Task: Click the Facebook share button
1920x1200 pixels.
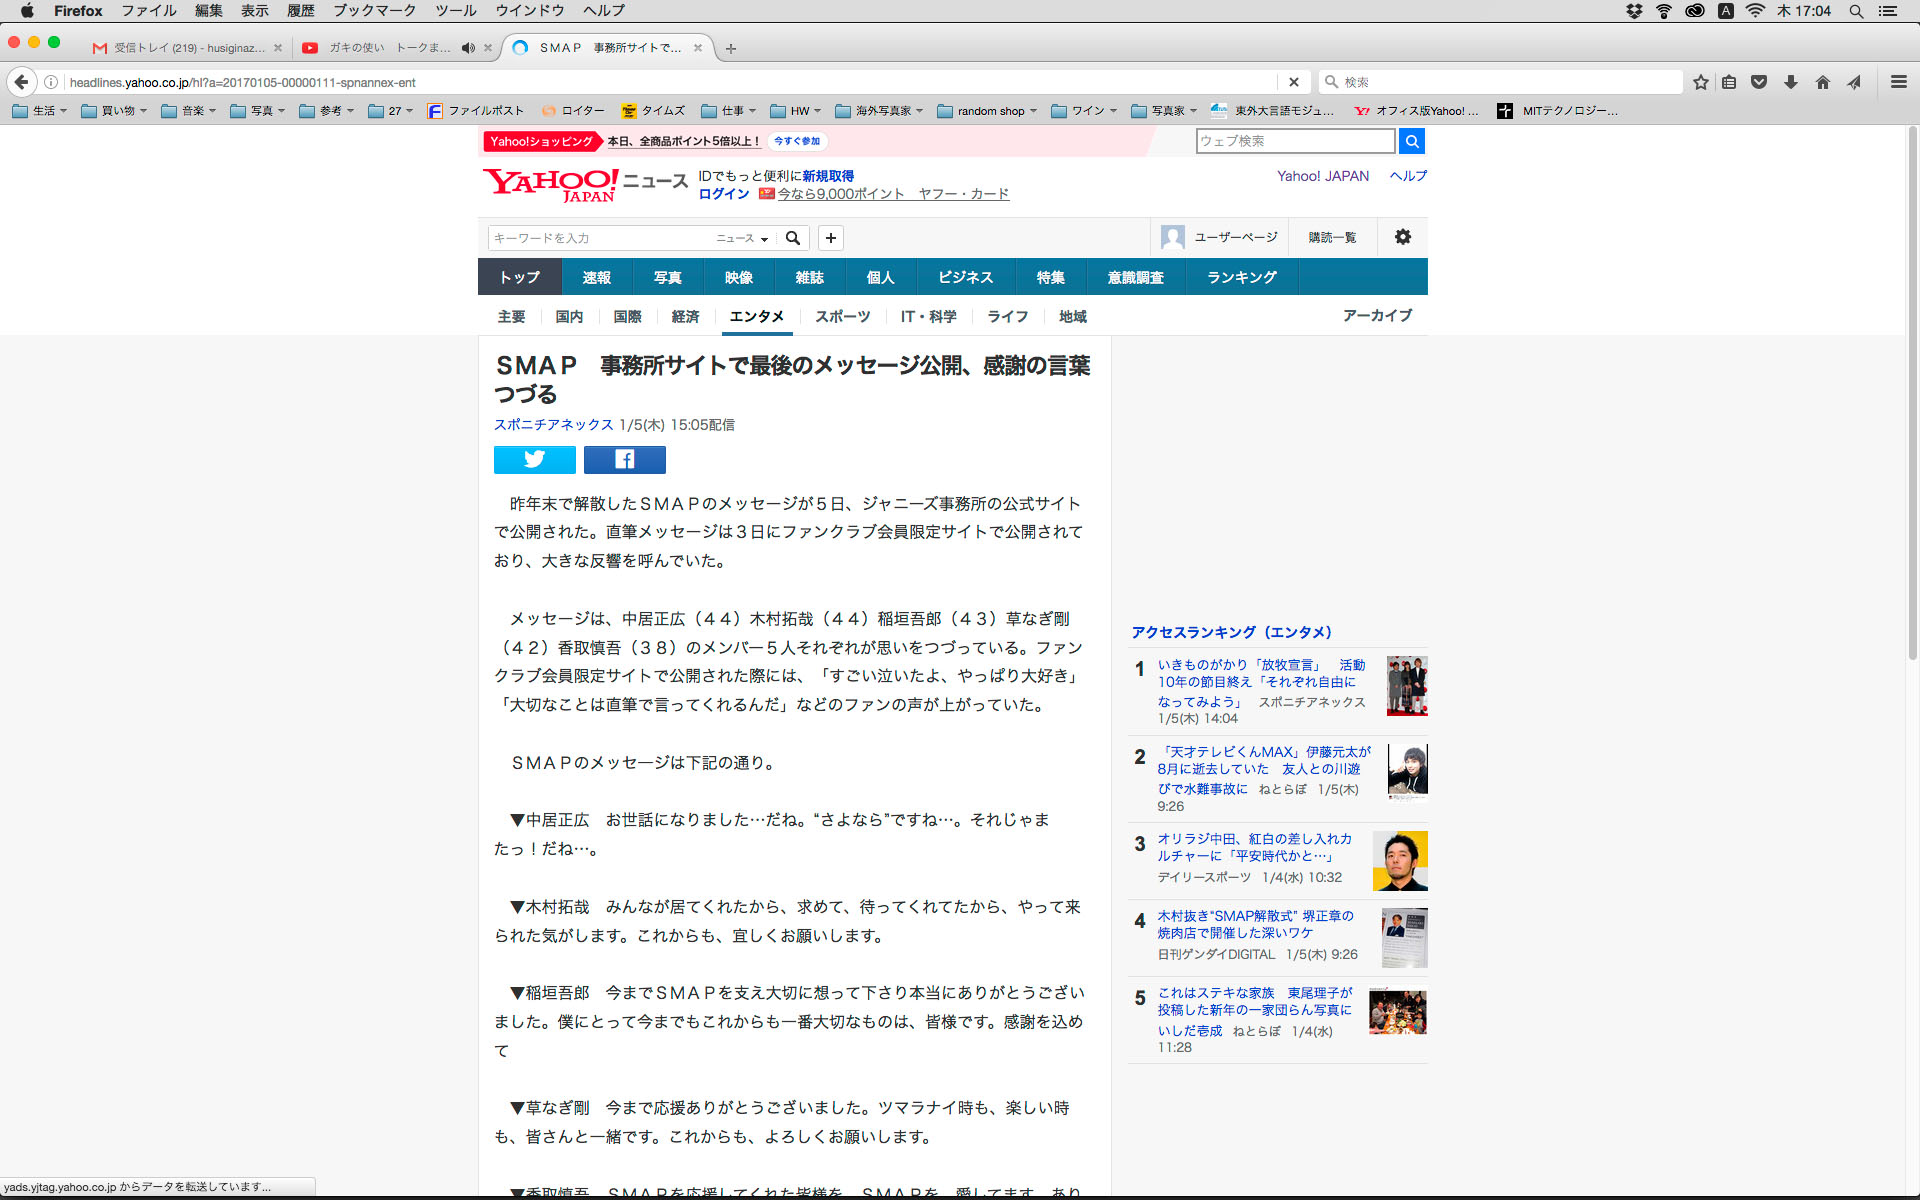Action: coord(624,459)
